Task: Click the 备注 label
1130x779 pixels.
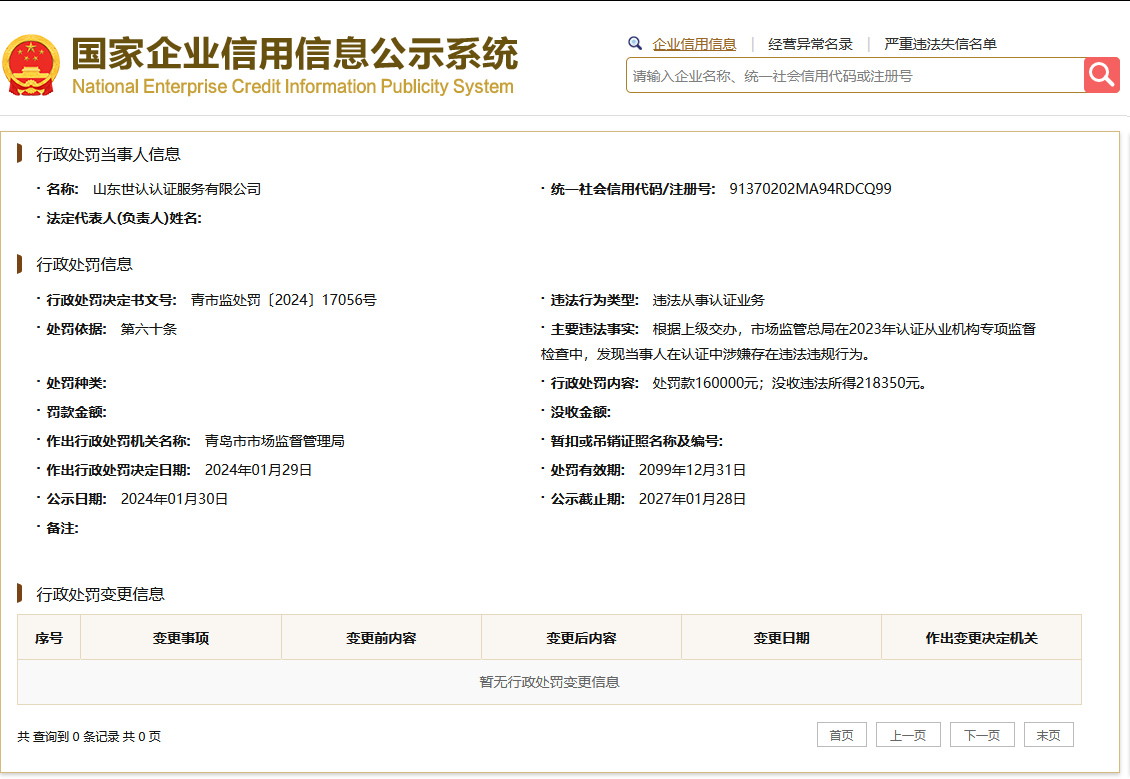Action: coord(62,528)
